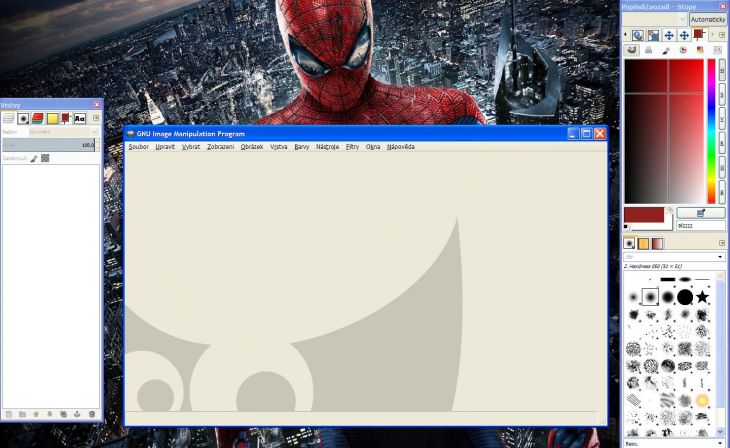This screenshot has width=730, height=448.
Task: Click the HTML hex color input field
Action: (700, 226)
